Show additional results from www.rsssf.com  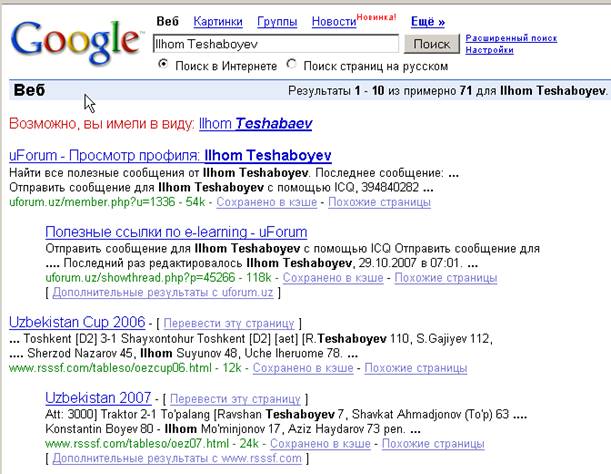click(x=176, y=459)
